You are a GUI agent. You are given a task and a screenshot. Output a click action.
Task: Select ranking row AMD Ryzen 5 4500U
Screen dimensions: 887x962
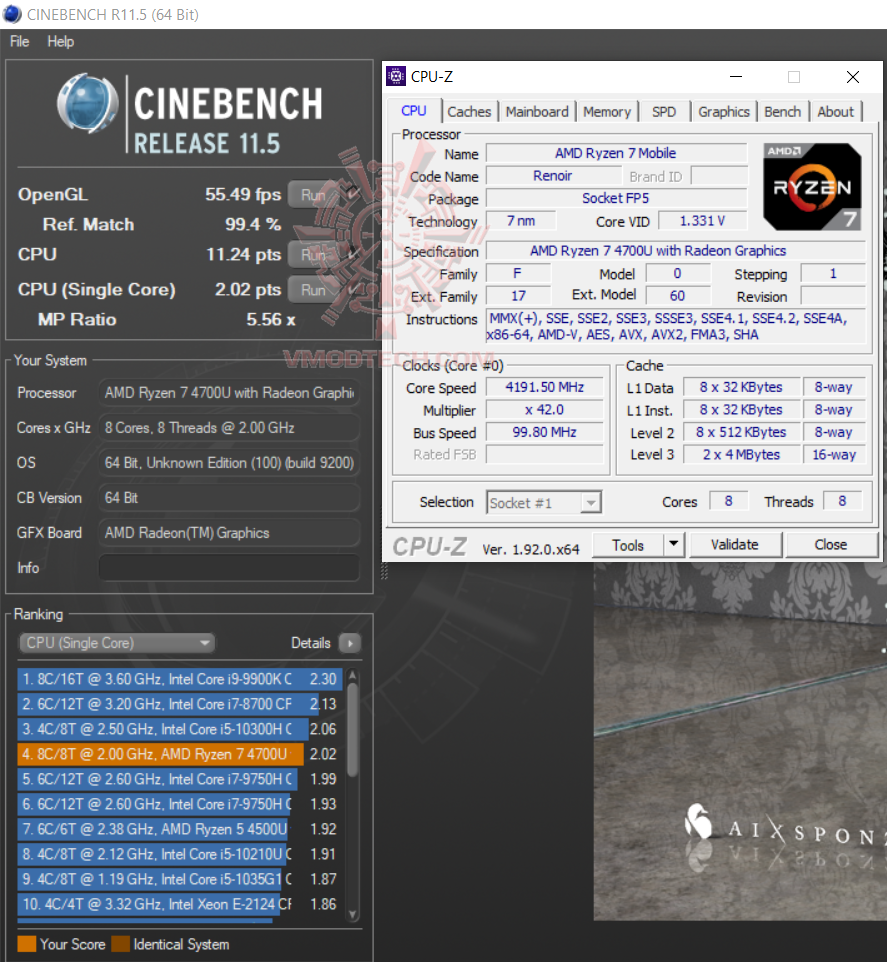pos(179,829)
